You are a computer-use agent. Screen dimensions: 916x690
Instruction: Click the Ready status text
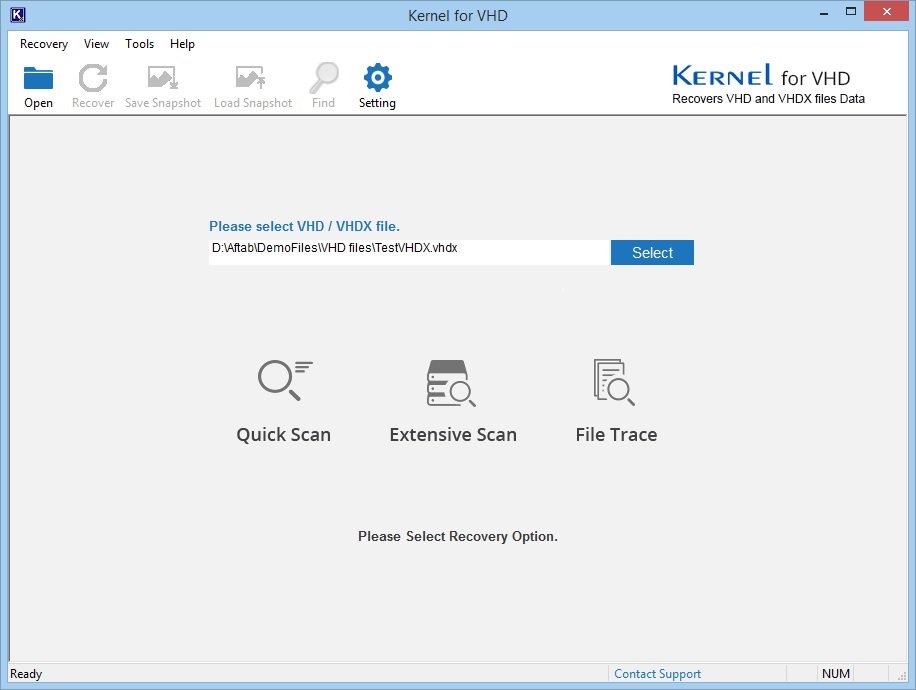26,674
